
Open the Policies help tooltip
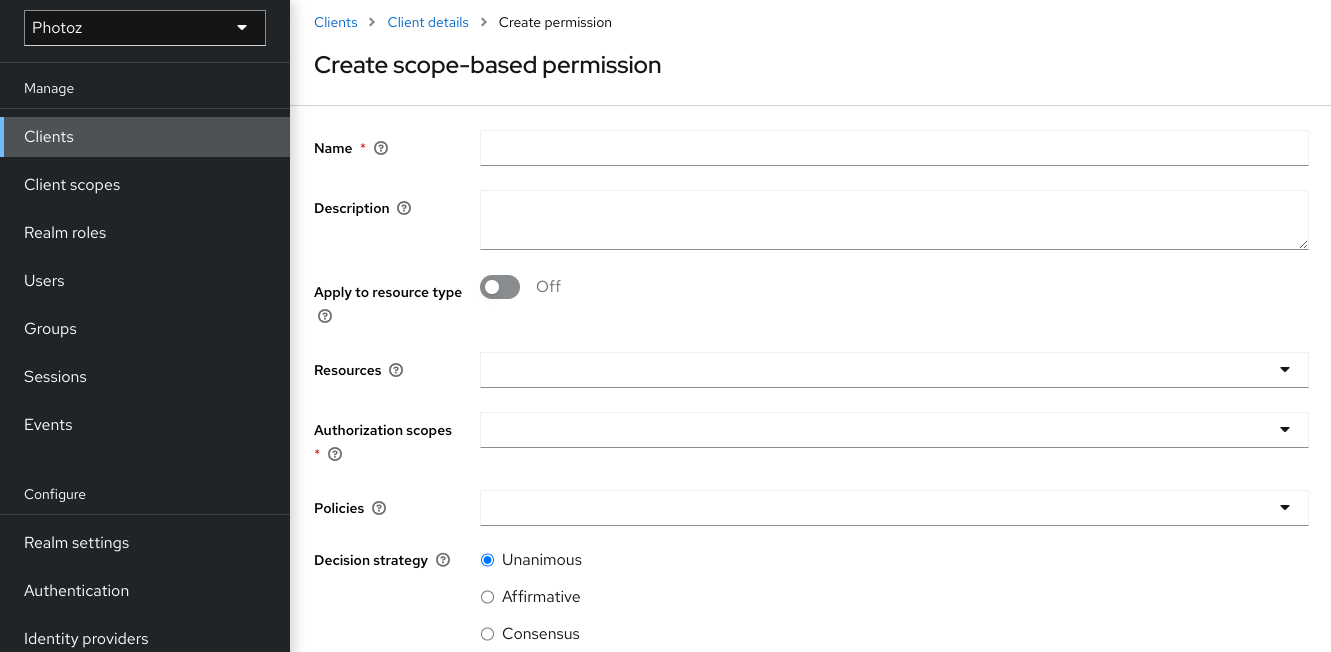pos(378,507)
